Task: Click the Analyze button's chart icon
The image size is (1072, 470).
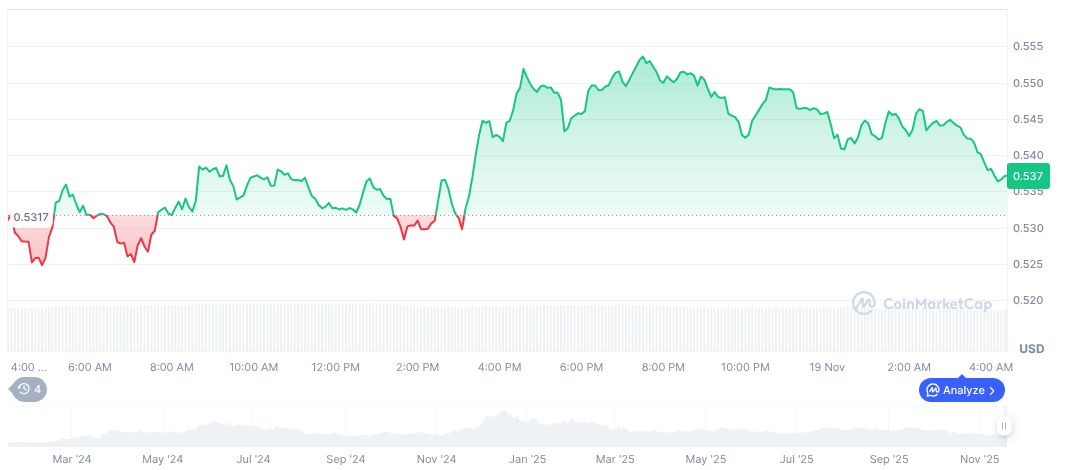Action: coord(932,390)
